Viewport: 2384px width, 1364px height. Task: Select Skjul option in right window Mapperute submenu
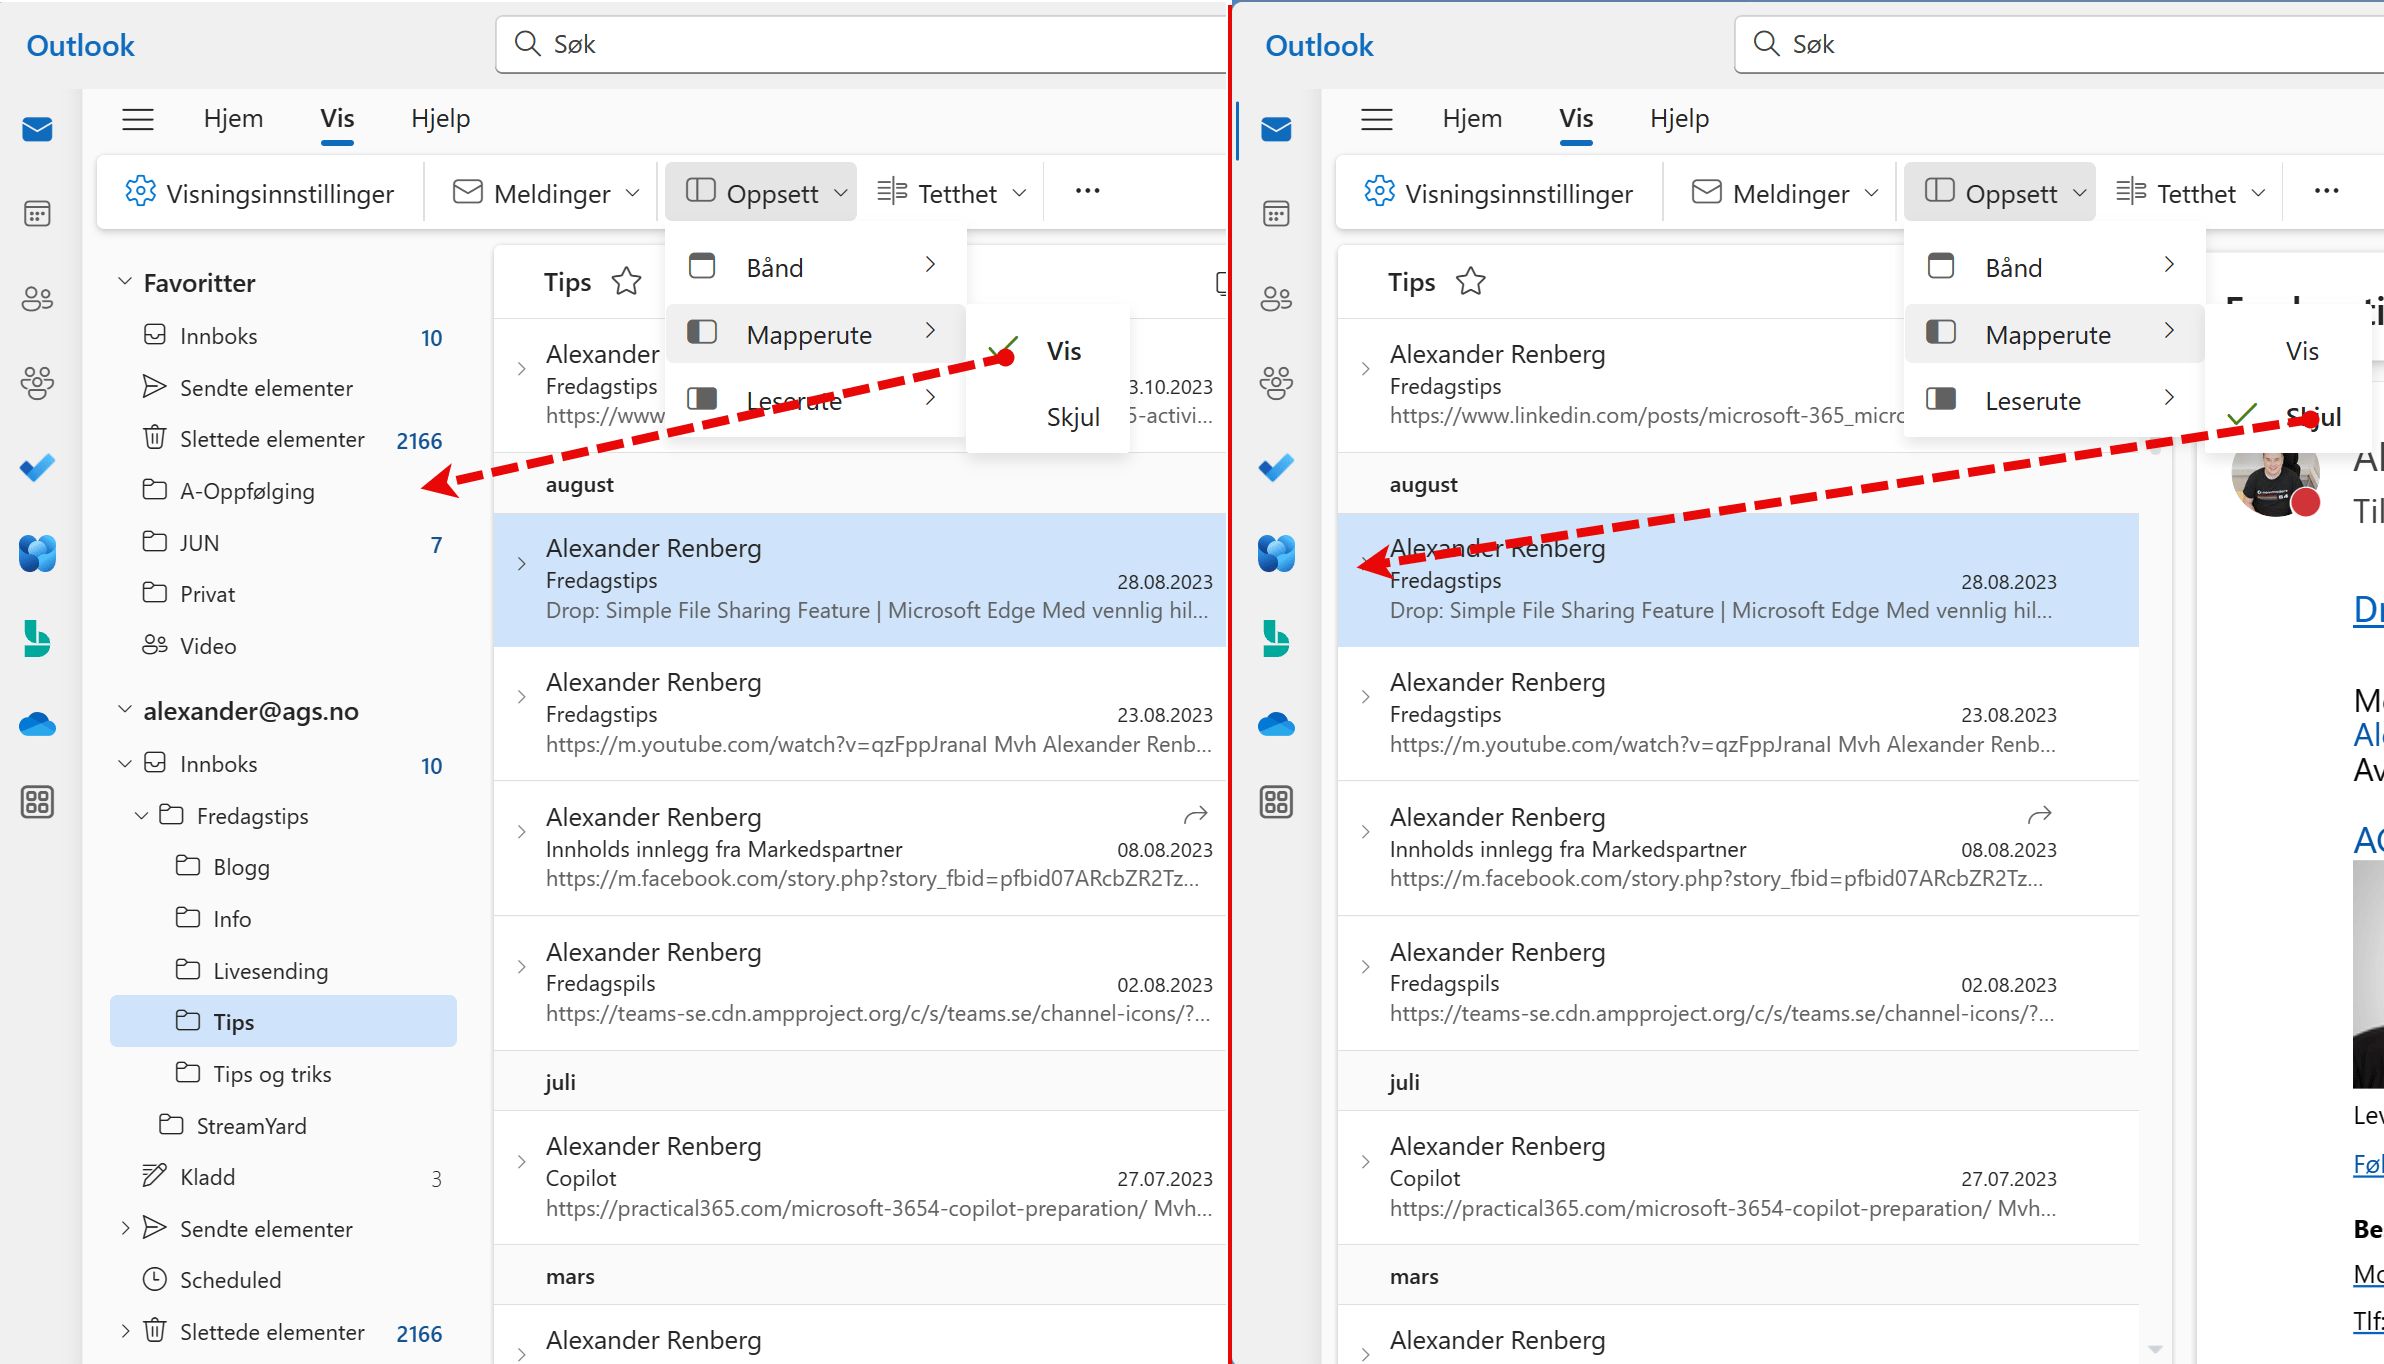click(2288, 417)
